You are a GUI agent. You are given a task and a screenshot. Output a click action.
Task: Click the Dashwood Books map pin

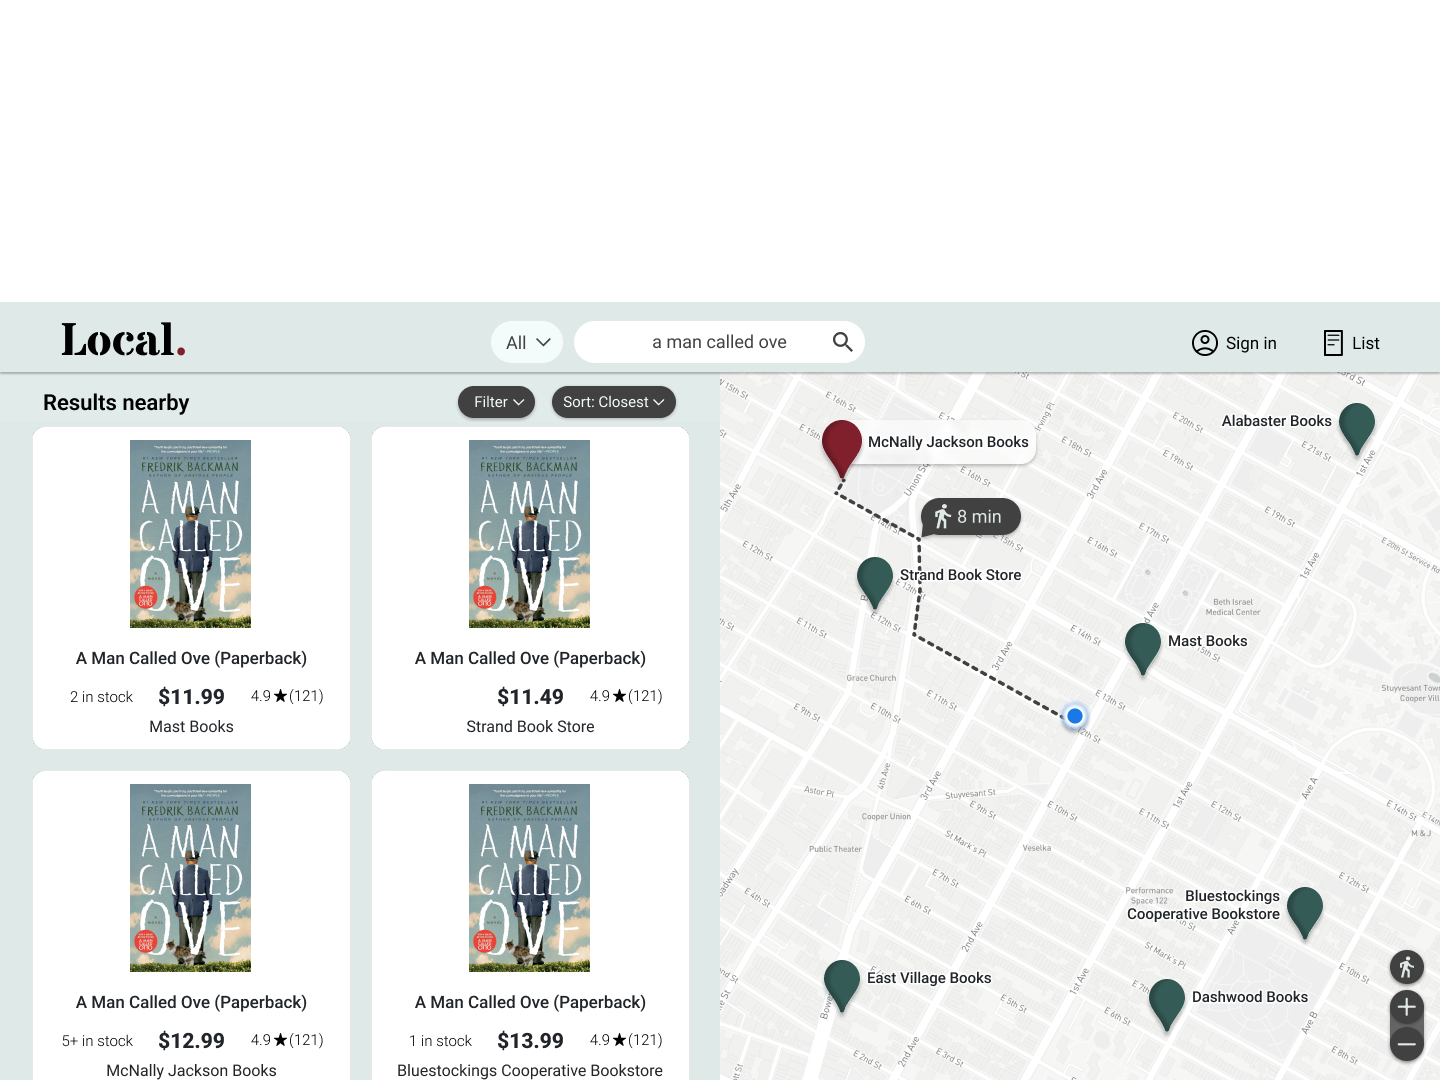tap(1167, 1003)
